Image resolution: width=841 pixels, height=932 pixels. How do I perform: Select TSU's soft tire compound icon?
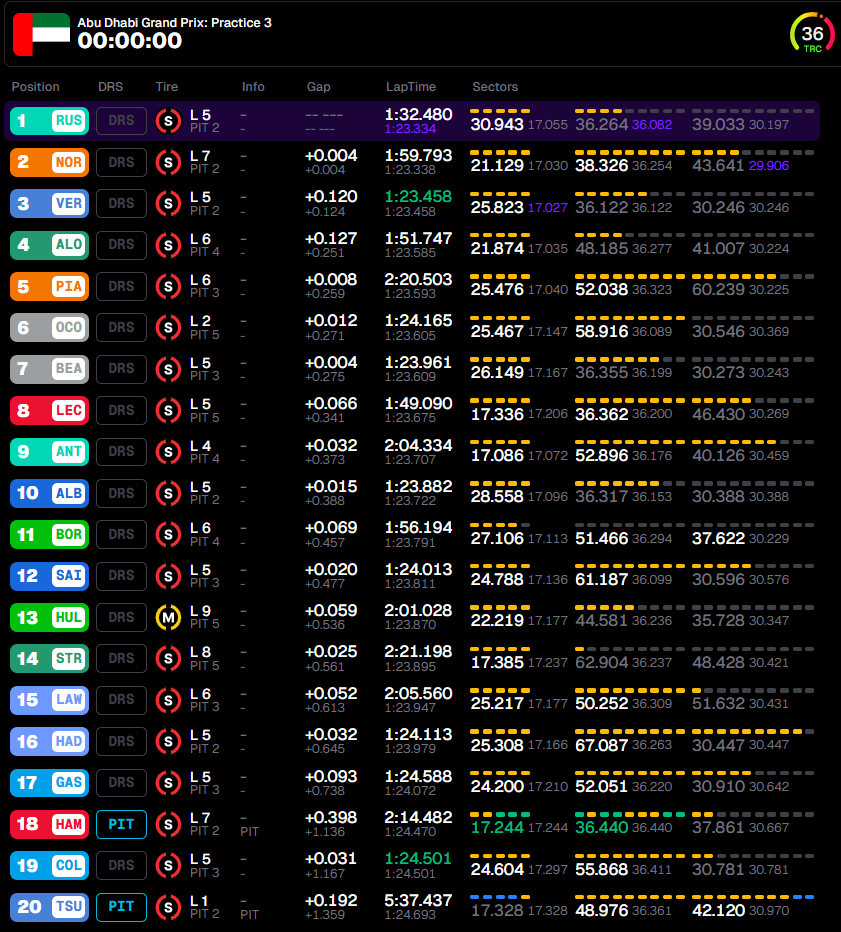[166, 907]
